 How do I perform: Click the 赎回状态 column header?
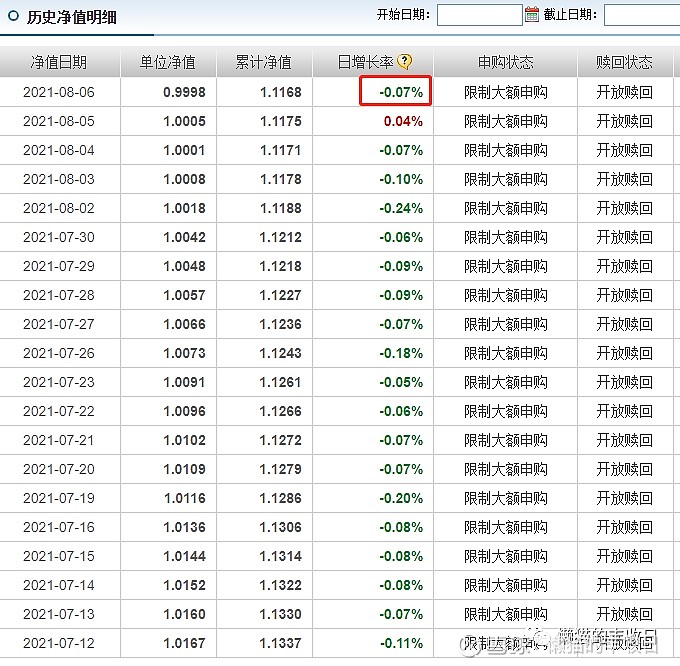(x=624, y=62)
